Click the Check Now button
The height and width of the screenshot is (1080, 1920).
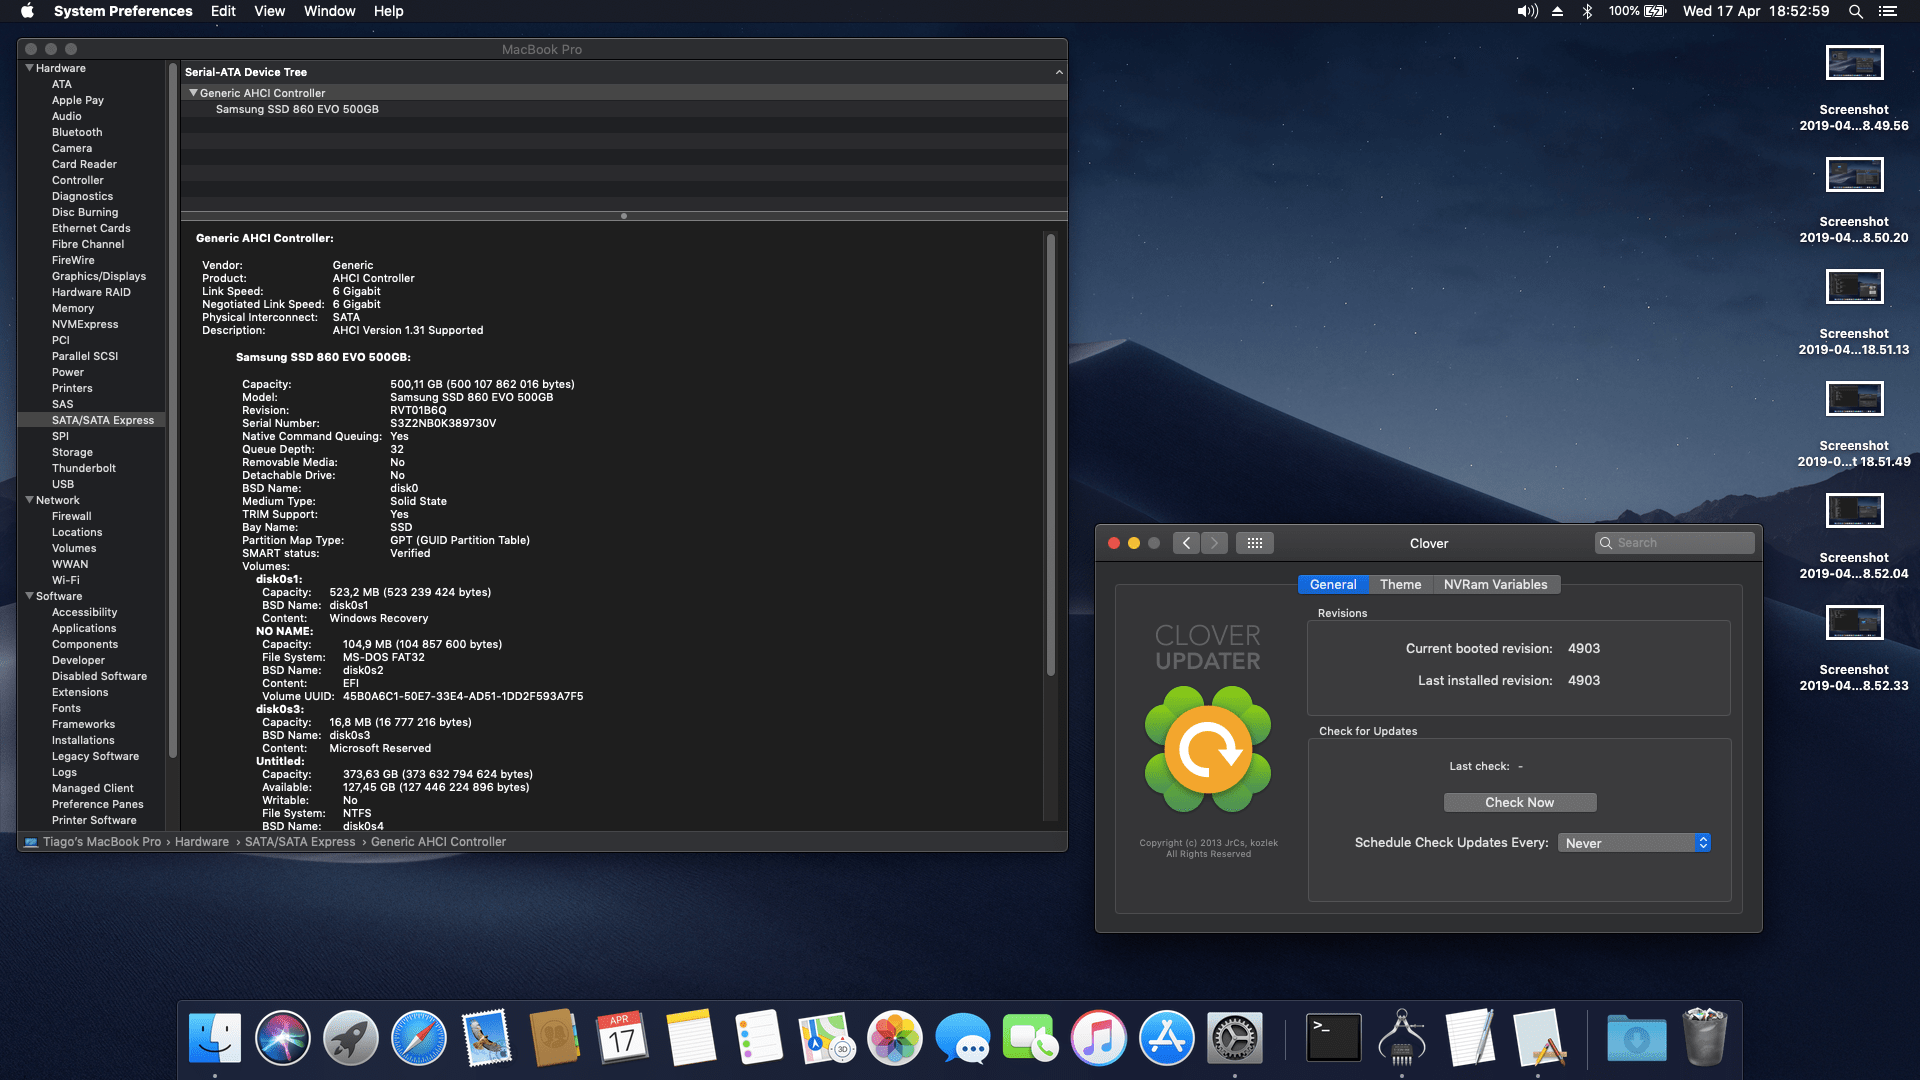[x=1519, y=803]
